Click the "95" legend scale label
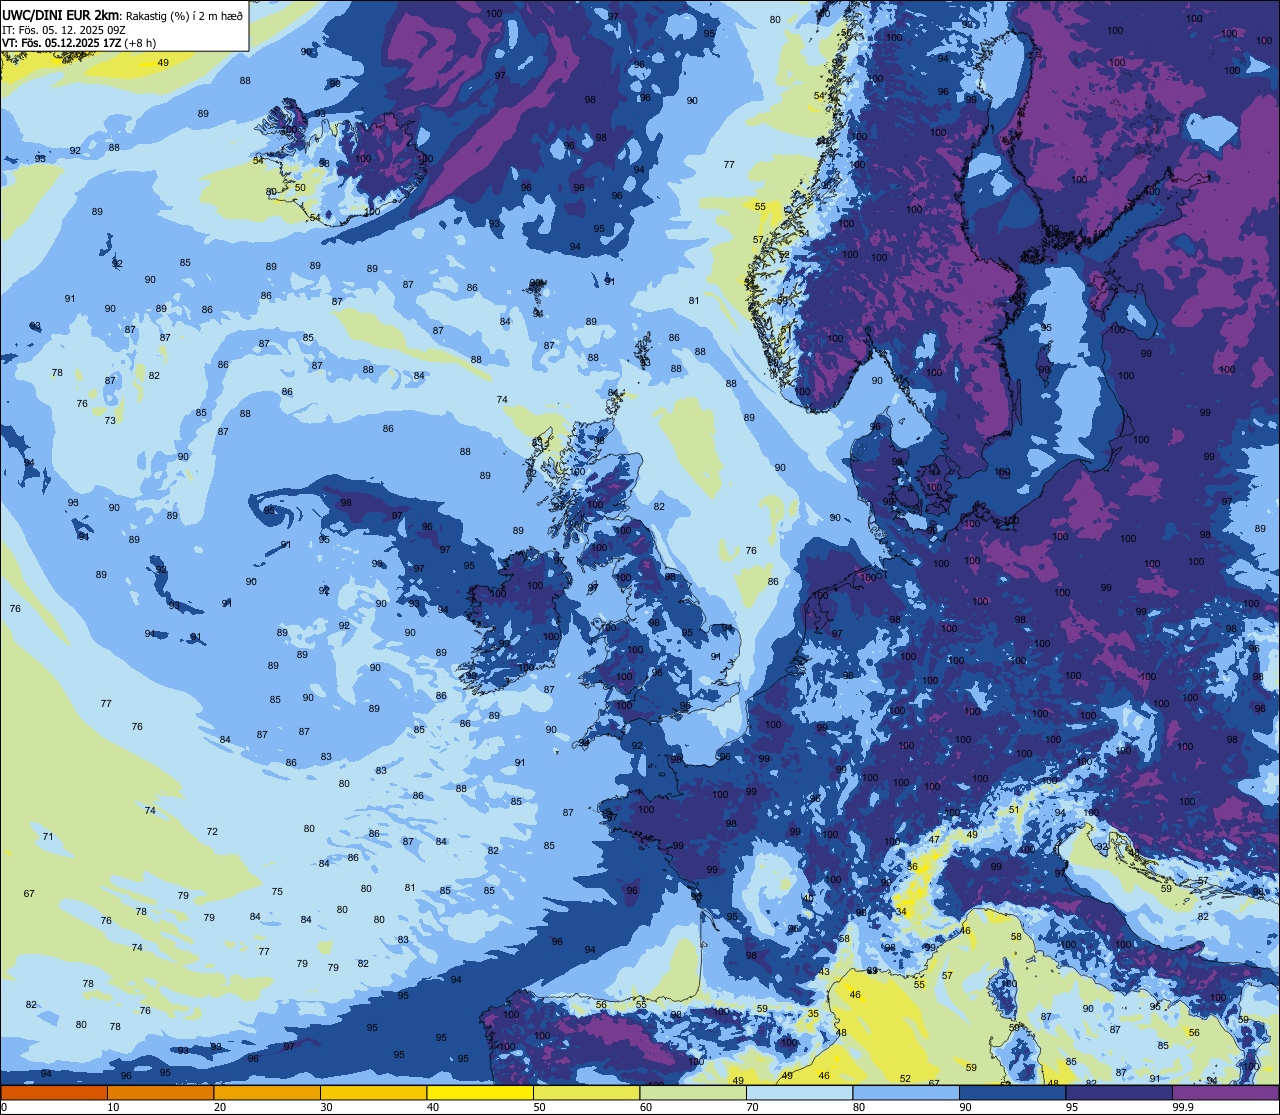1280x1115 pixels. coord(1072,1107)
